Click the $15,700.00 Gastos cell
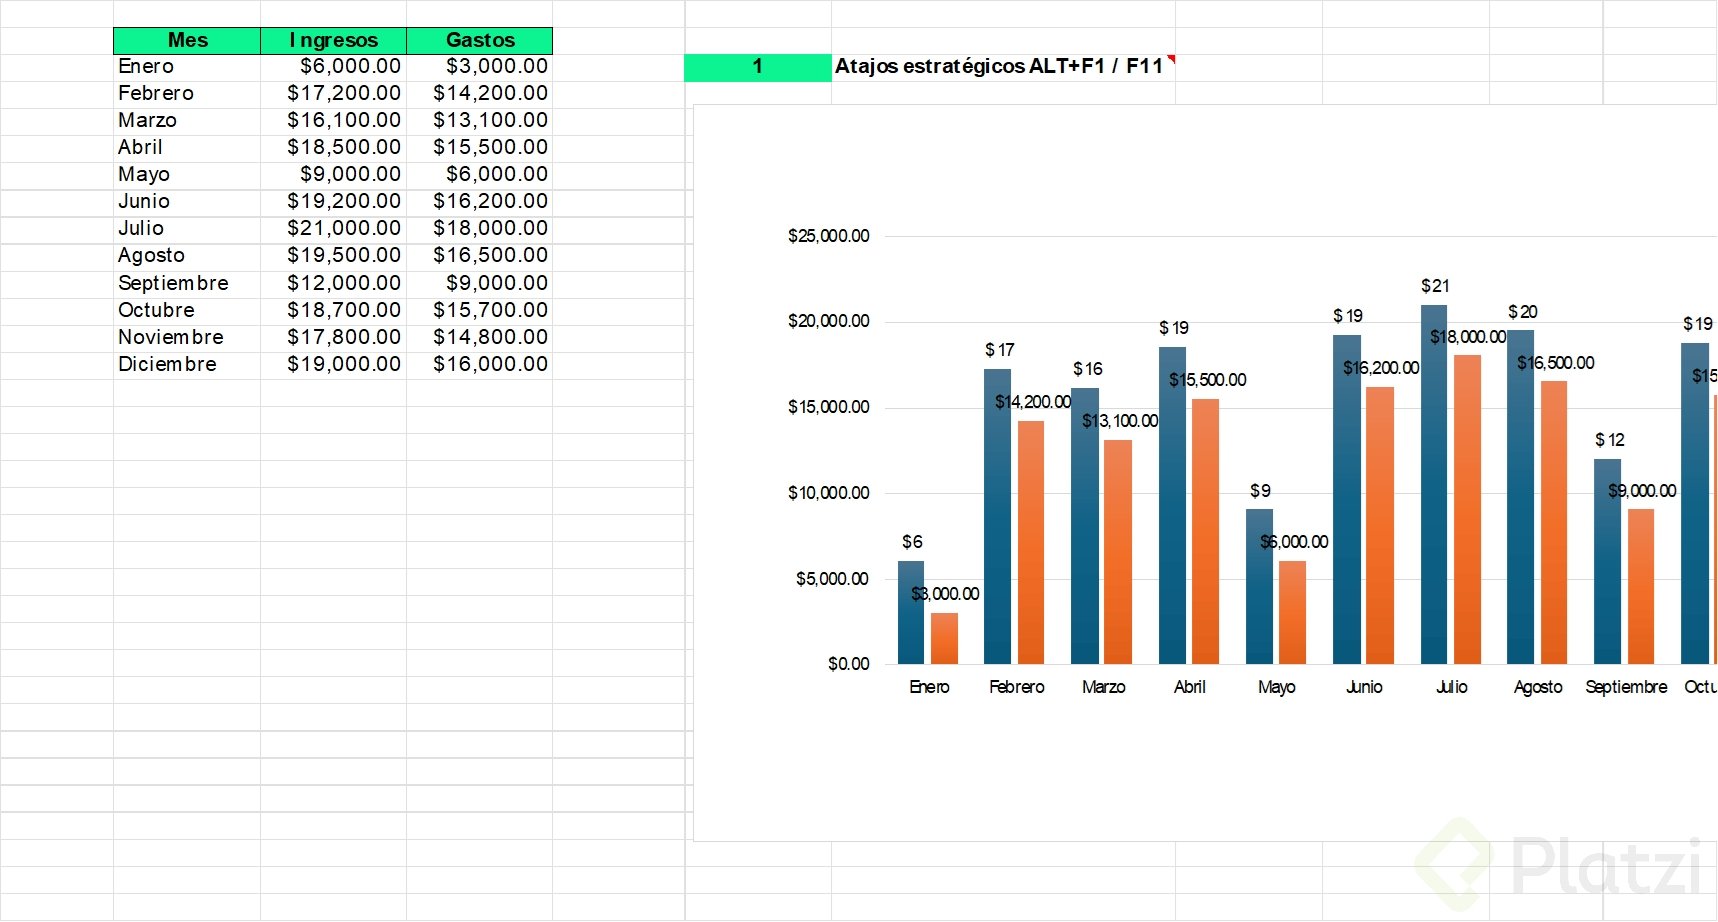The width and height of the screenshot is (1718, 922). [x=480, y=311]
